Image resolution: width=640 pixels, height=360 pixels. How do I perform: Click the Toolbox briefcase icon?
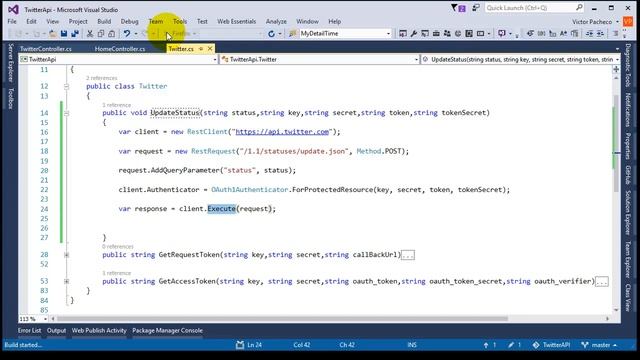tap(436, 34)
